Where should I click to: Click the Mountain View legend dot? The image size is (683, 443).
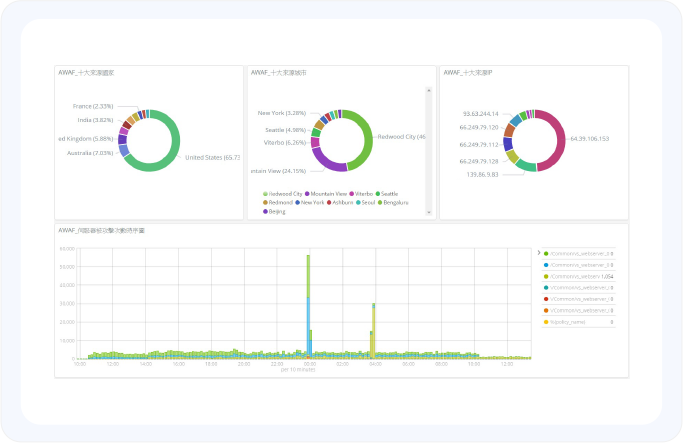(307, 193)
